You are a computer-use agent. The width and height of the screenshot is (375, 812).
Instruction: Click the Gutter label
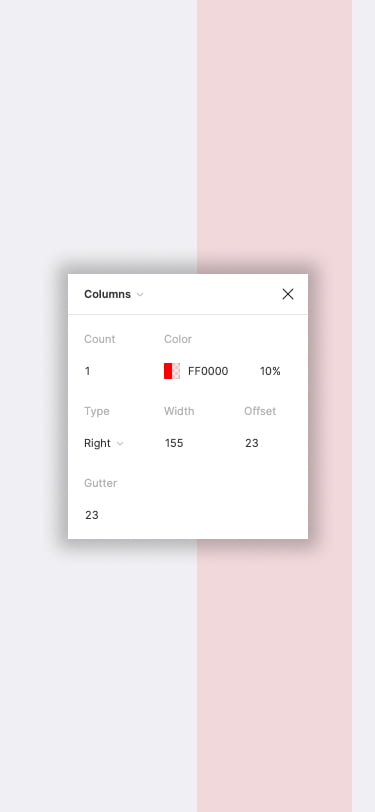100,483
